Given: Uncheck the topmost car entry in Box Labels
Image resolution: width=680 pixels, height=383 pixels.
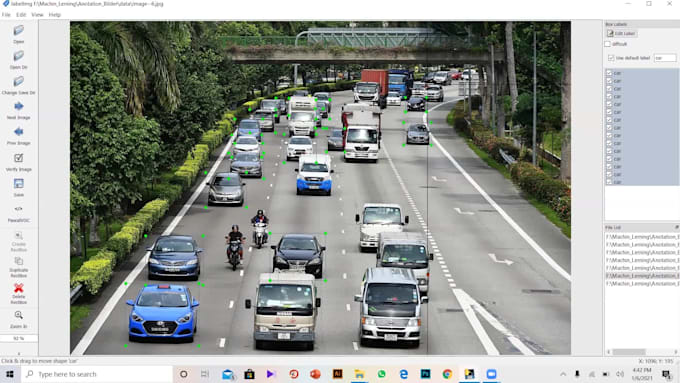Looking at the screenshot, I should (x=609, y=73).
